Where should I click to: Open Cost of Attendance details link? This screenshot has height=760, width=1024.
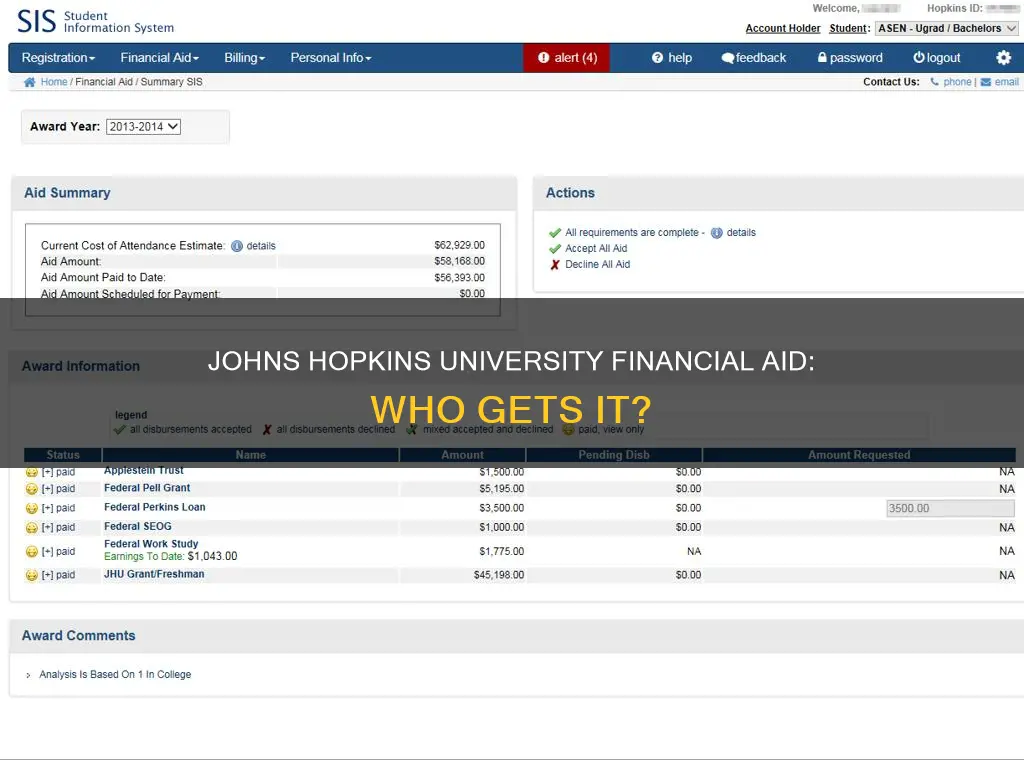261,246
